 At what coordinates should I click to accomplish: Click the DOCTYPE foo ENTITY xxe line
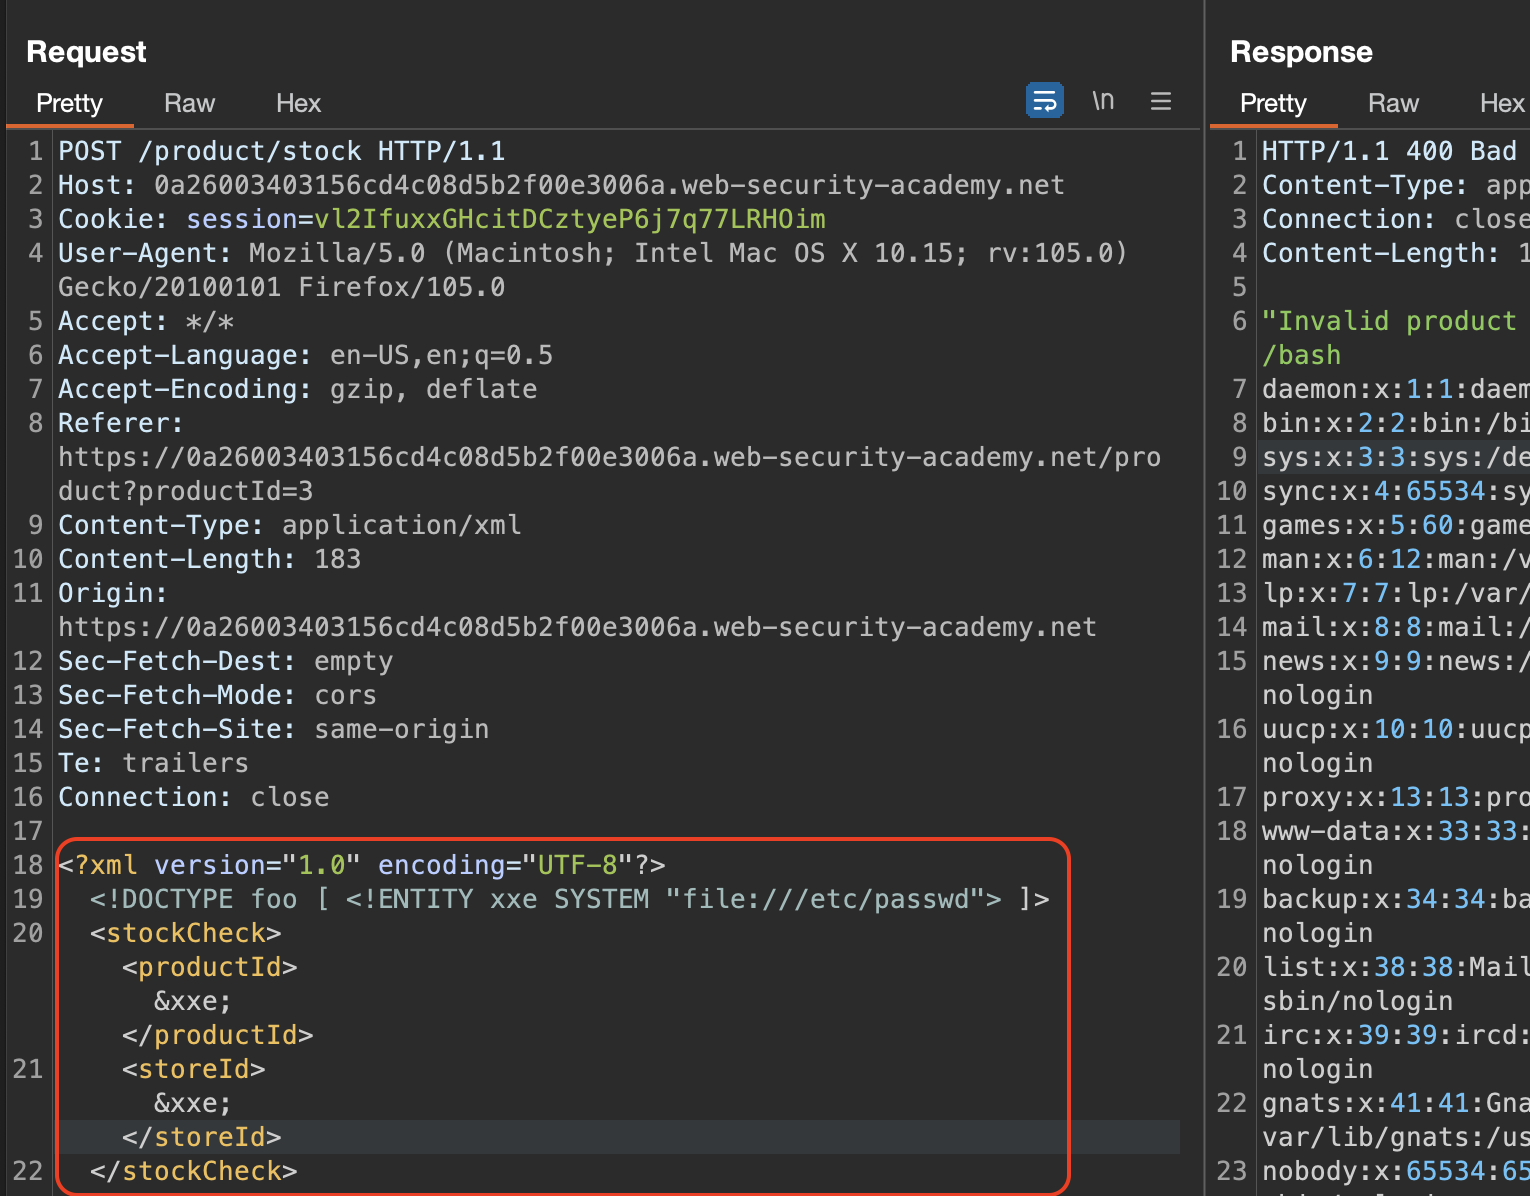click(x=570, y=900)
